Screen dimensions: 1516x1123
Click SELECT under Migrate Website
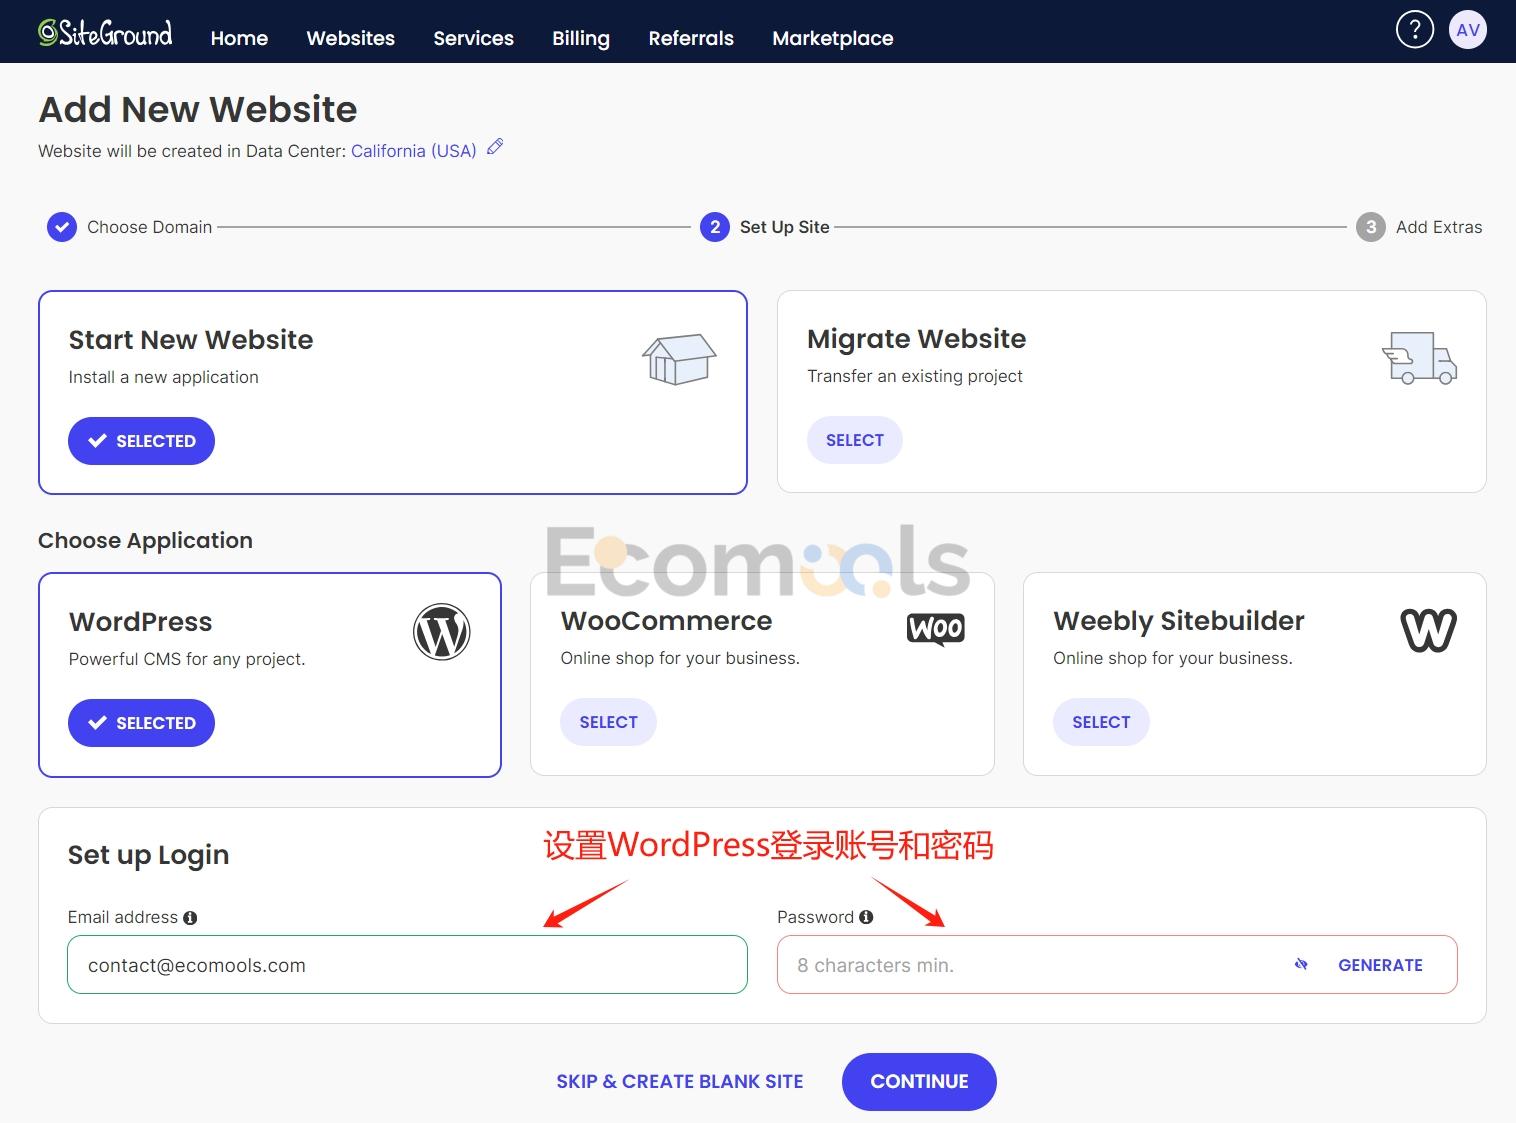[x=854, y=440]
